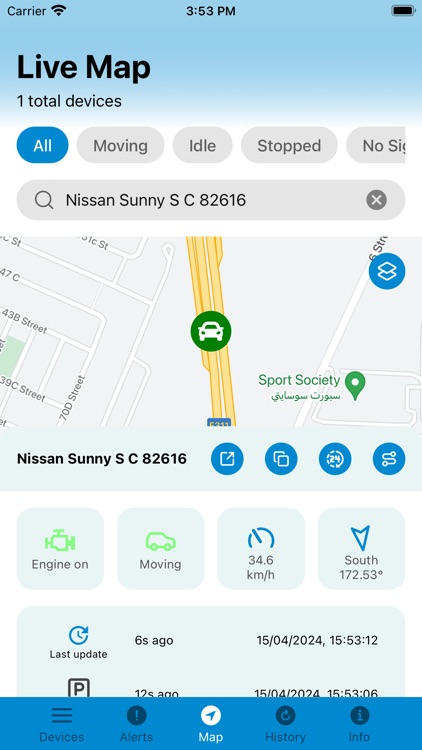The width and height of the screenshot is (422, 750).
Task: Tap the South heading direction card
Action: point(362,549)
